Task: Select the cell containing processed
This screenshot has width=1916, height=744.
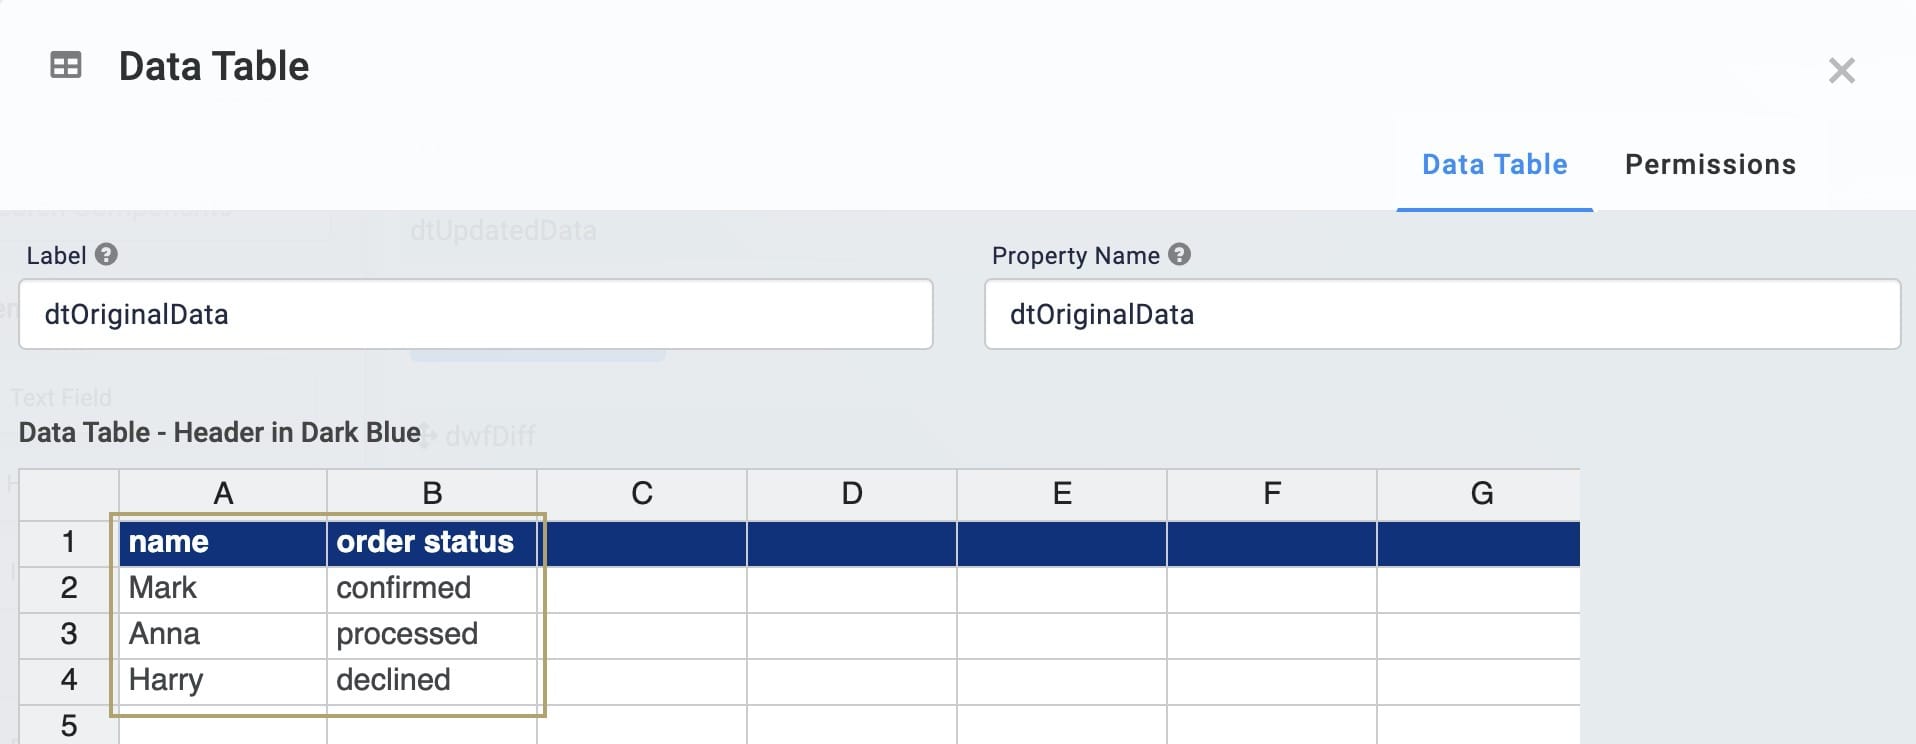Action: click(431, 635)
